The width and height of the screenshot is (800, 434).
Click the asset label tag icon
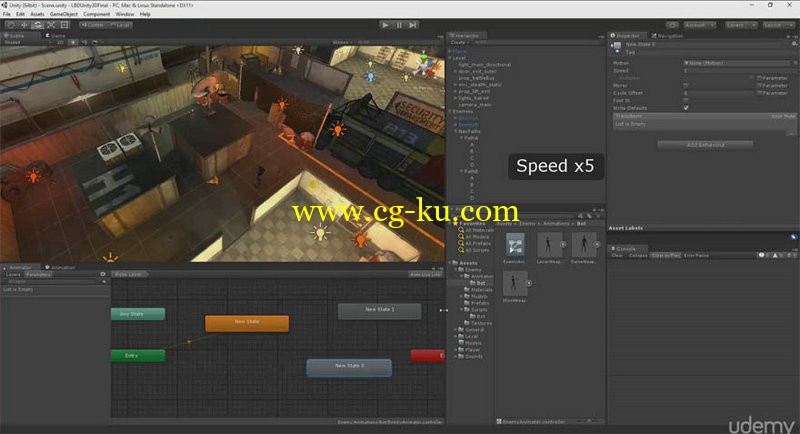click(793, 237)
